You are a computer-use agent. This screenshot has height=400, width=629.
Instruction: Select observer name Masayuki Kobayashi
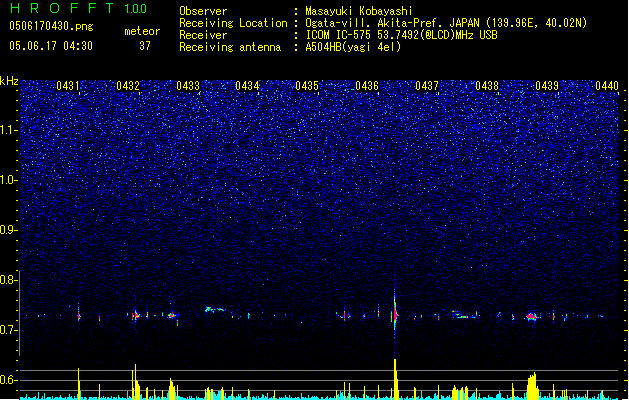(x=359, y=11)
